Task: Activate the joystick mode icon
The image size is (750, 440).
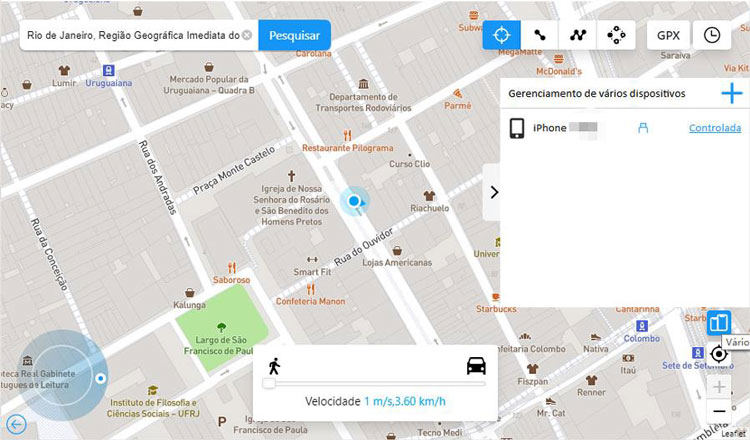Action: (616, 34)
